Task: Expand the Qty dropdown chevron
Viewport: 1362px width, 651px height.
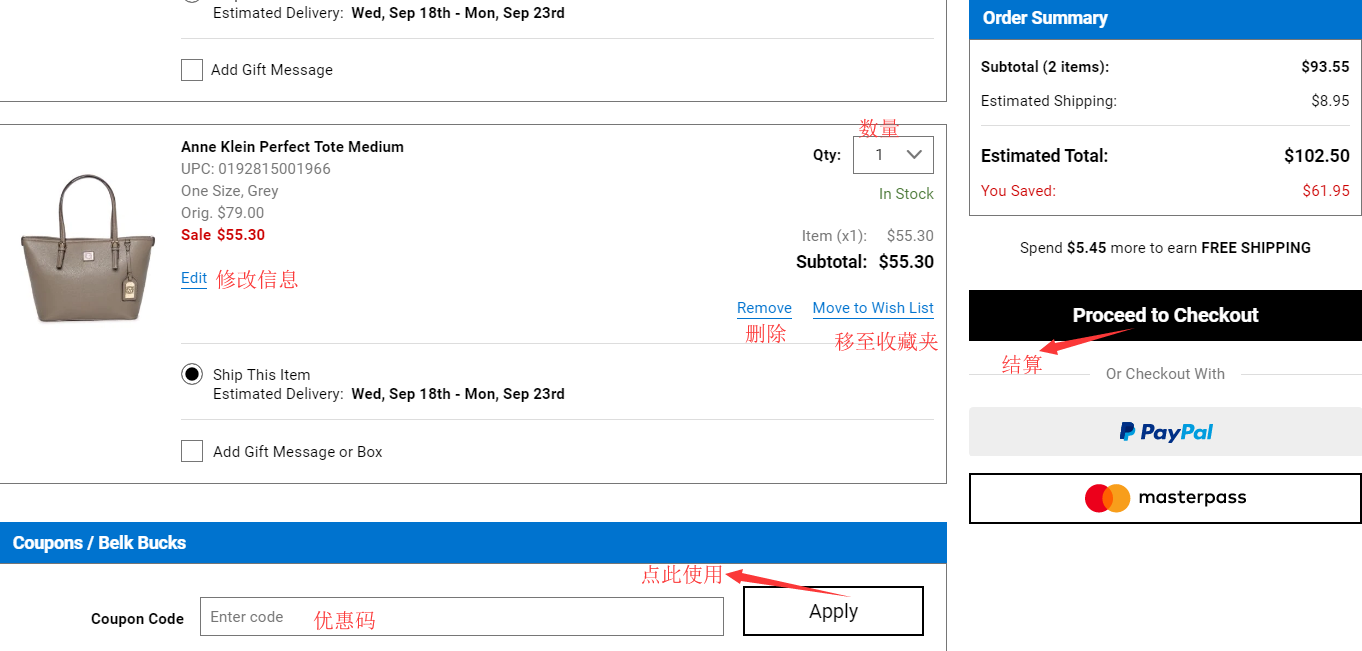Action: pyautogui.click(x=913, y=155)
